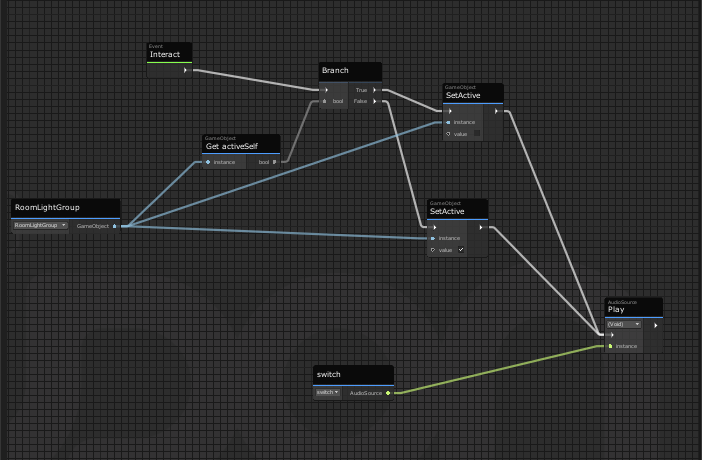This screenshot has height=460, width=702.
Task: Uncheck the value checkbox on lower SetActive node
Action: pos(461,249)
